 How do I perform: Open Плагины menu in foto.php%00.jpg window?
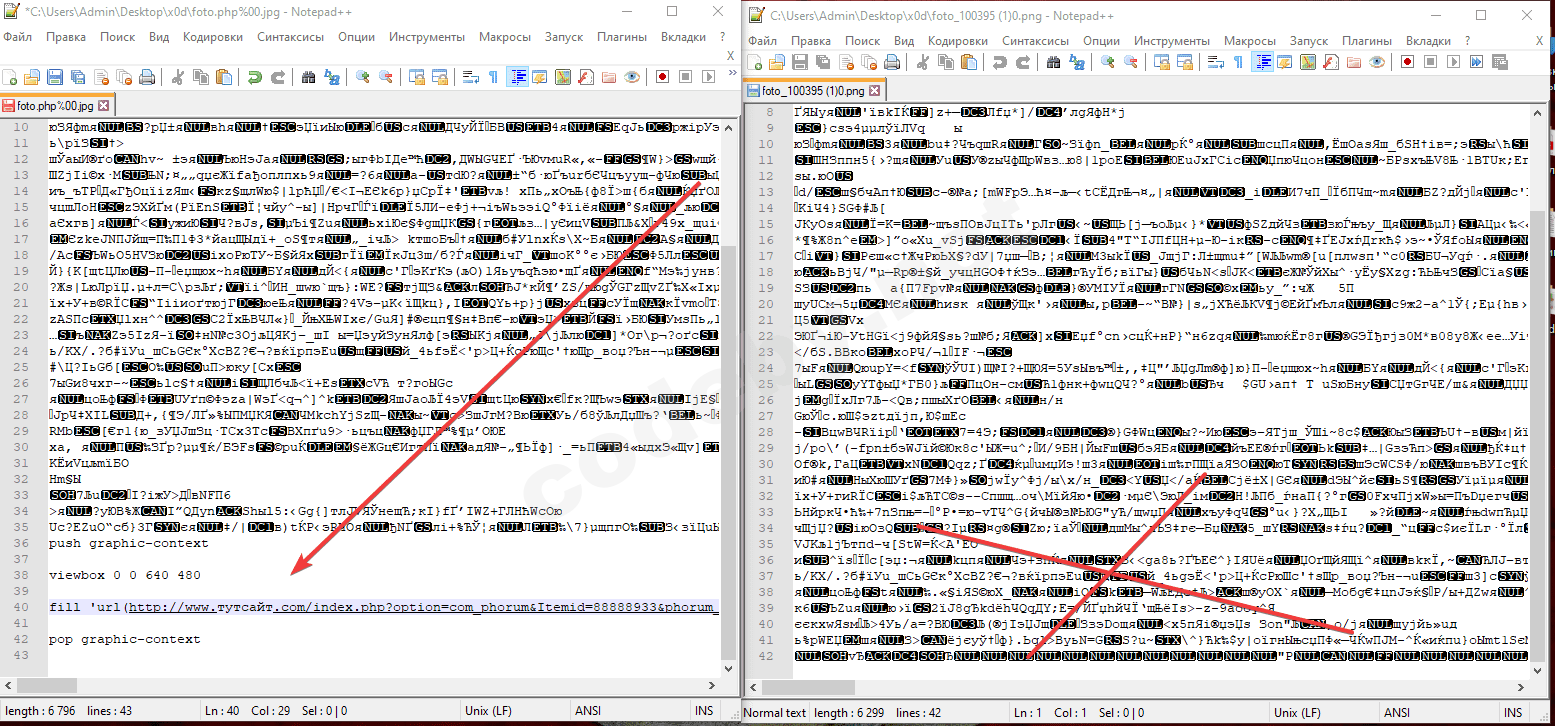click(x=621, y=37)
